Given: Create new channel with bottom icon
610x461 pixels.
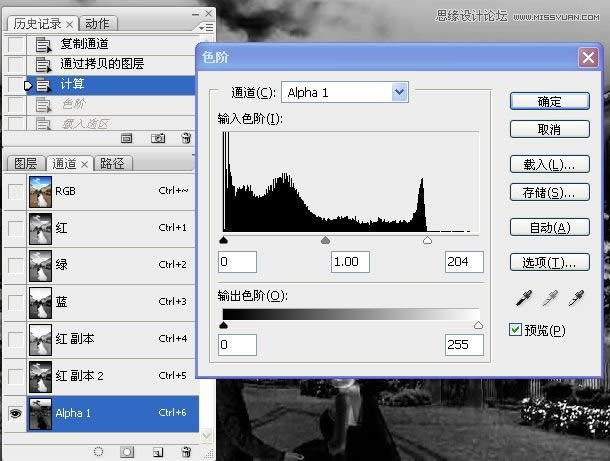Looking at the screenshot, I should pyautogui.click(x=156, y=451).
